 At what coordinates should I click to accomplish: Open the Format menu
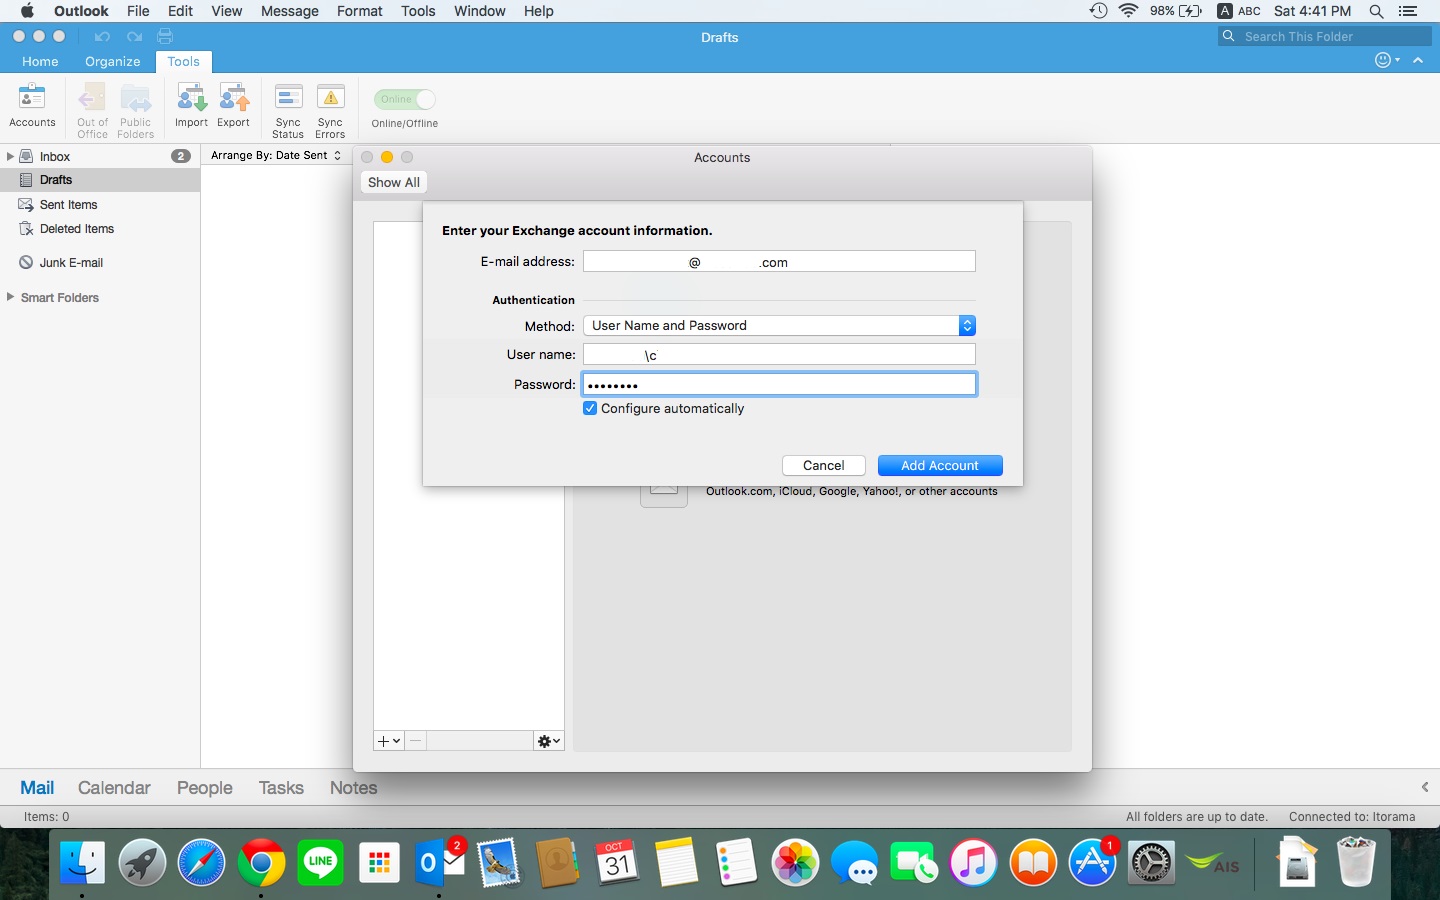point(360,11)
